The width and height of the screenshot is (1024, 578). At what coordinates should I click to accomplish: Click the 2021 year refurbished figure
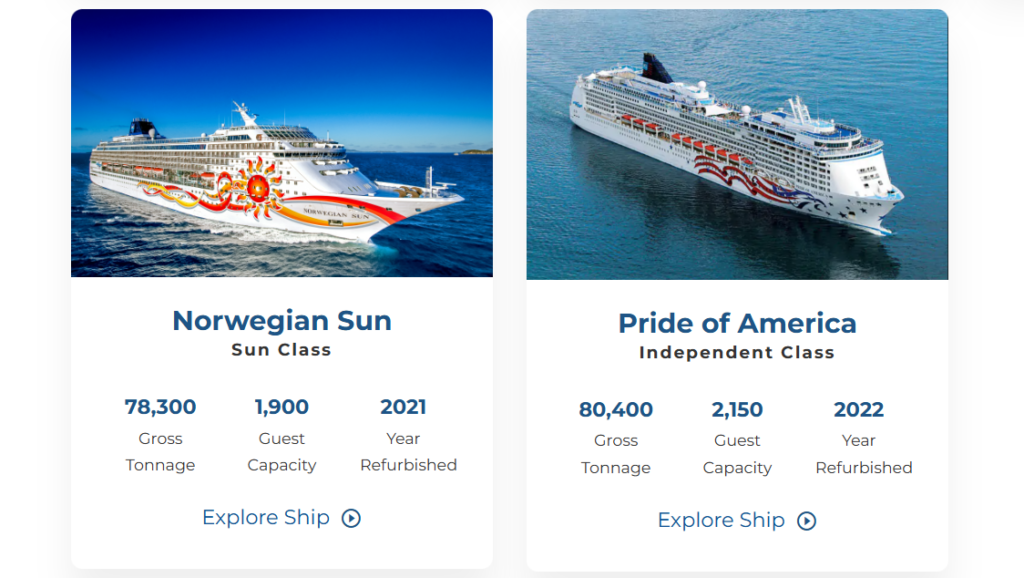point(403,407)
